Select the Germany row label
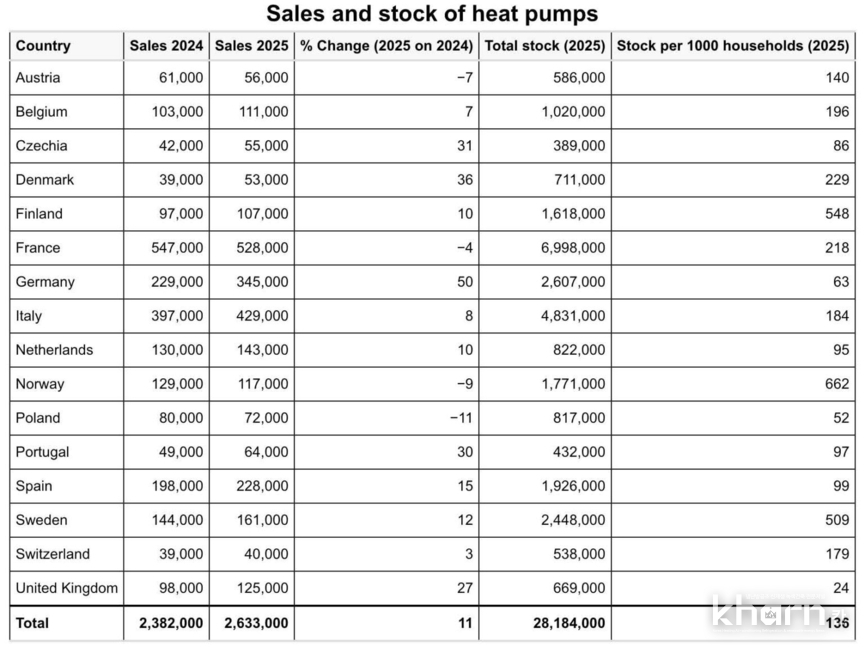This screenshot has width=865, height=647. (x=45, y=282)
